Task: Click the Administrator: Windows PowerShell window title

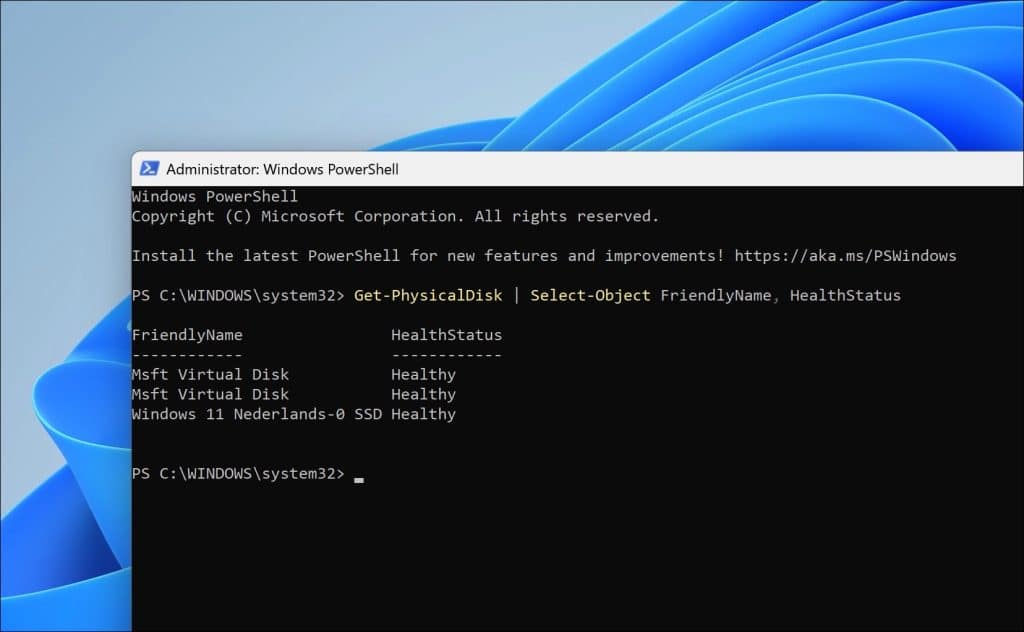Action: (282, 169)
